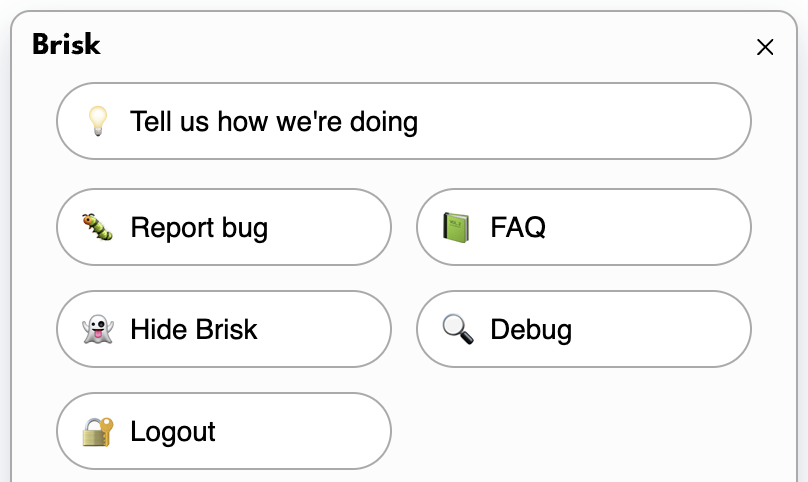Screen dimensions: 808x482
Task: Click the padlock and key Logout icon
Action: [97, 431]
